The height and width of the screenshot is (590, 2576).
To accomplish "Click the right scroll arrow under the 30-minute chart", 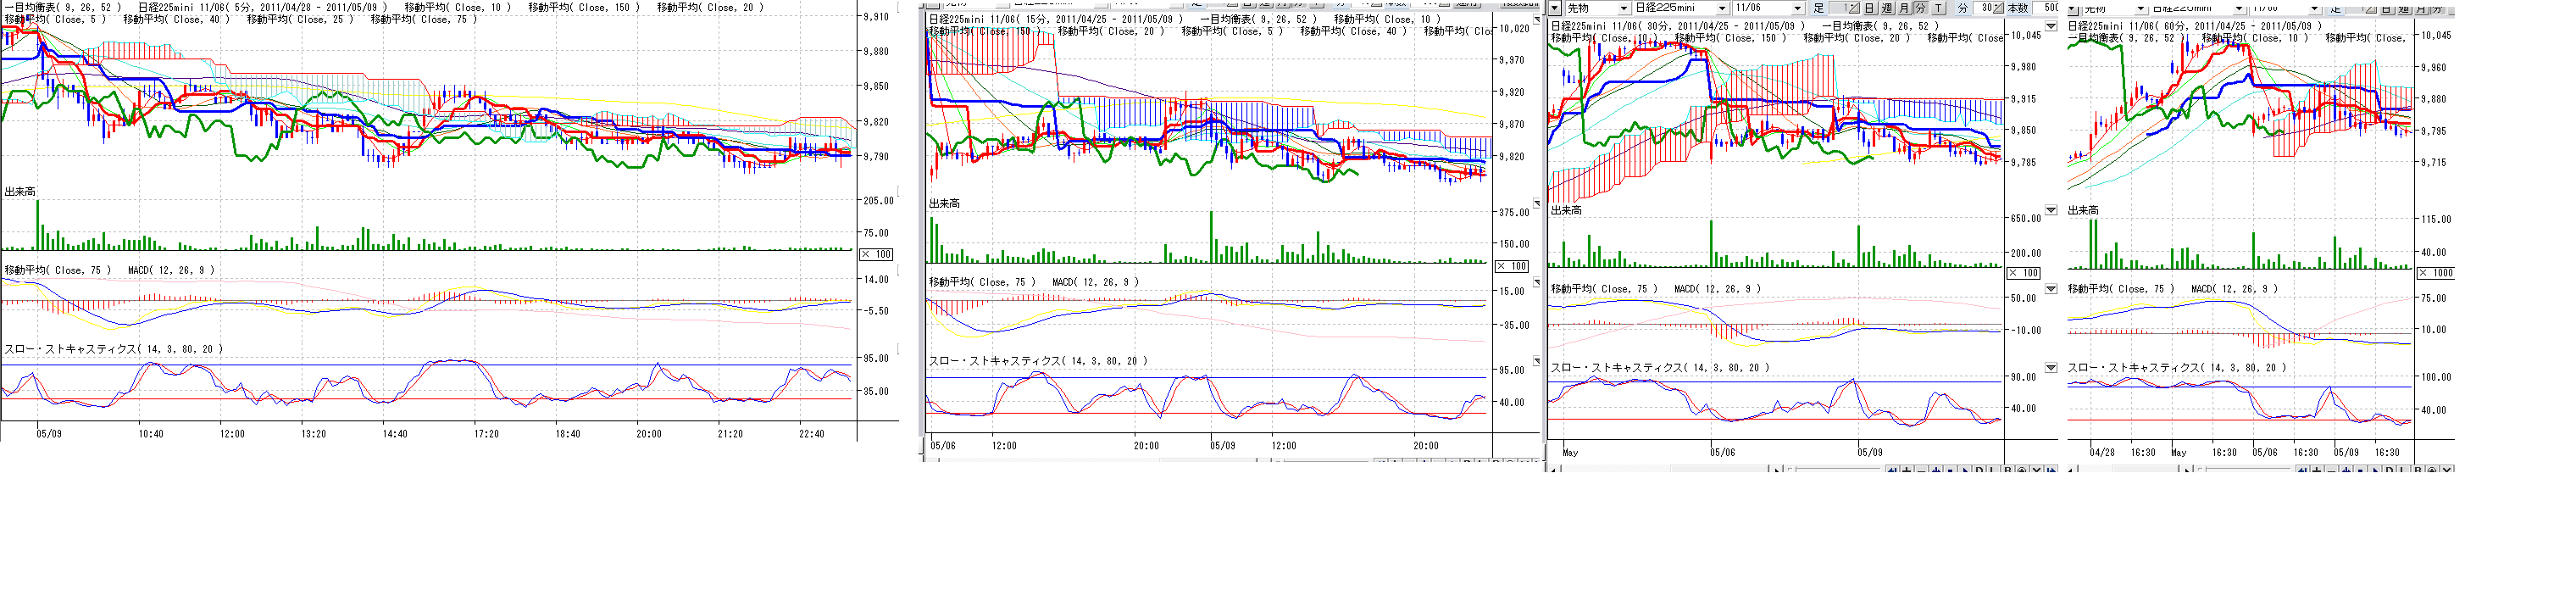I will pos(1776,470).
